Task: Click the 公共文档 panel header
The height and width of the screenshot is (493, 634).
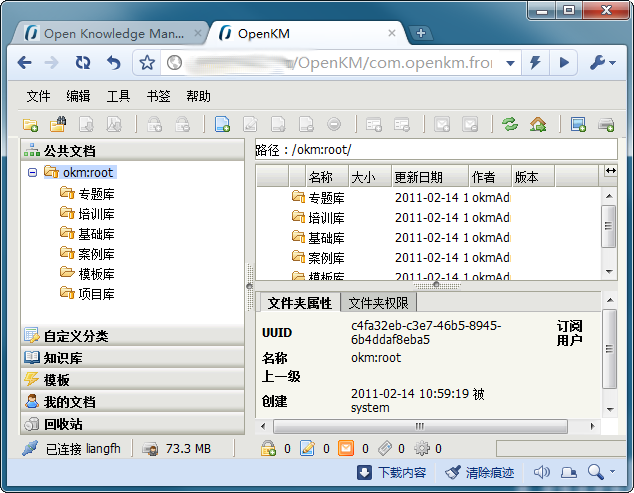Action: [133, 150]
